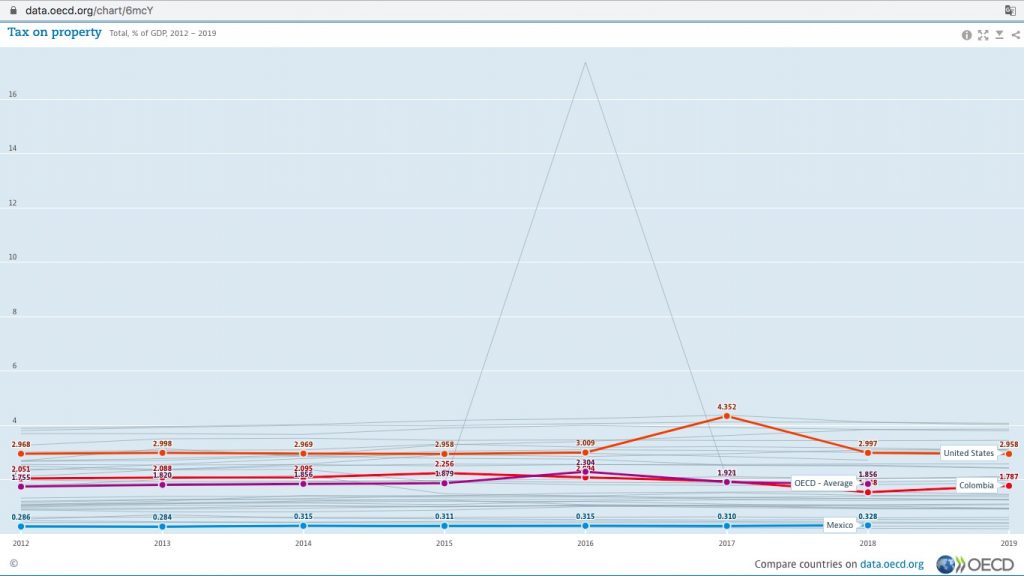This screenshot has height=576, width=1024.
Task: Click the lock icon beside the URL
Action: [x=12, y=10]
